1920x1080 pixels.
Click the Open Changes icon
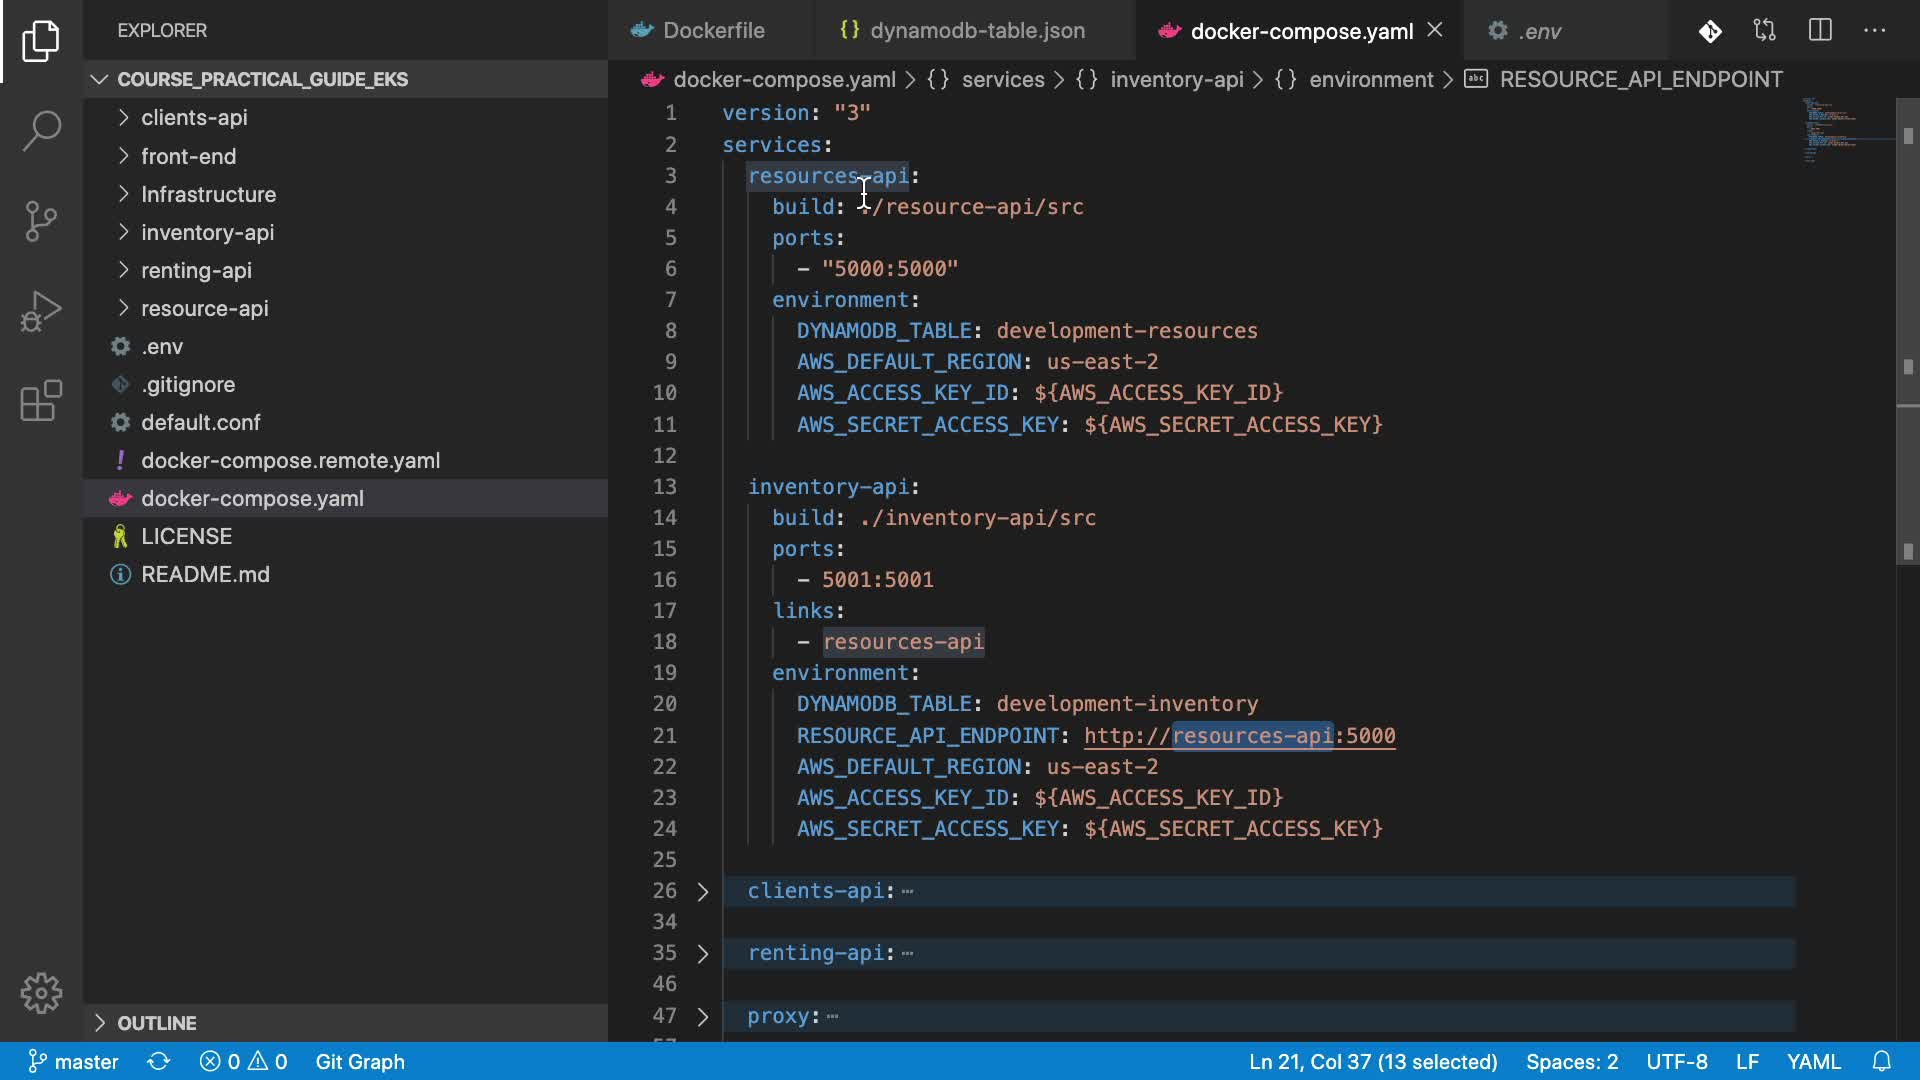coord(1765,30)
